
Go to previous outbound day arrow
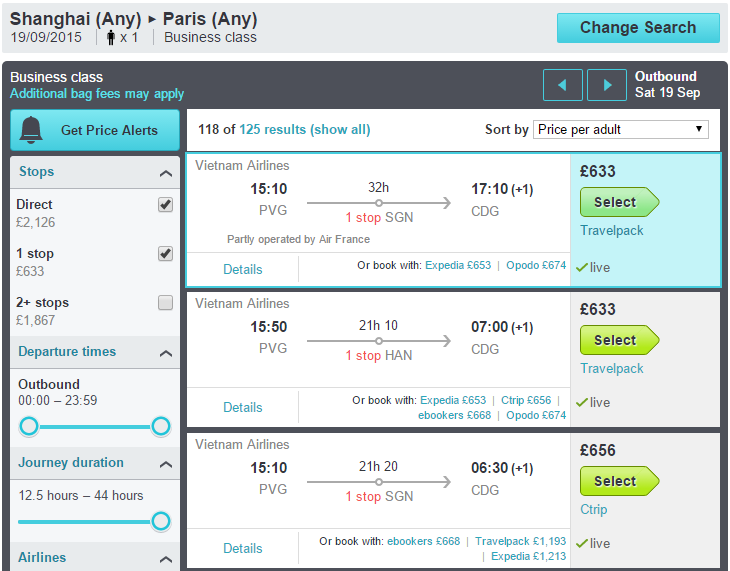562,85
